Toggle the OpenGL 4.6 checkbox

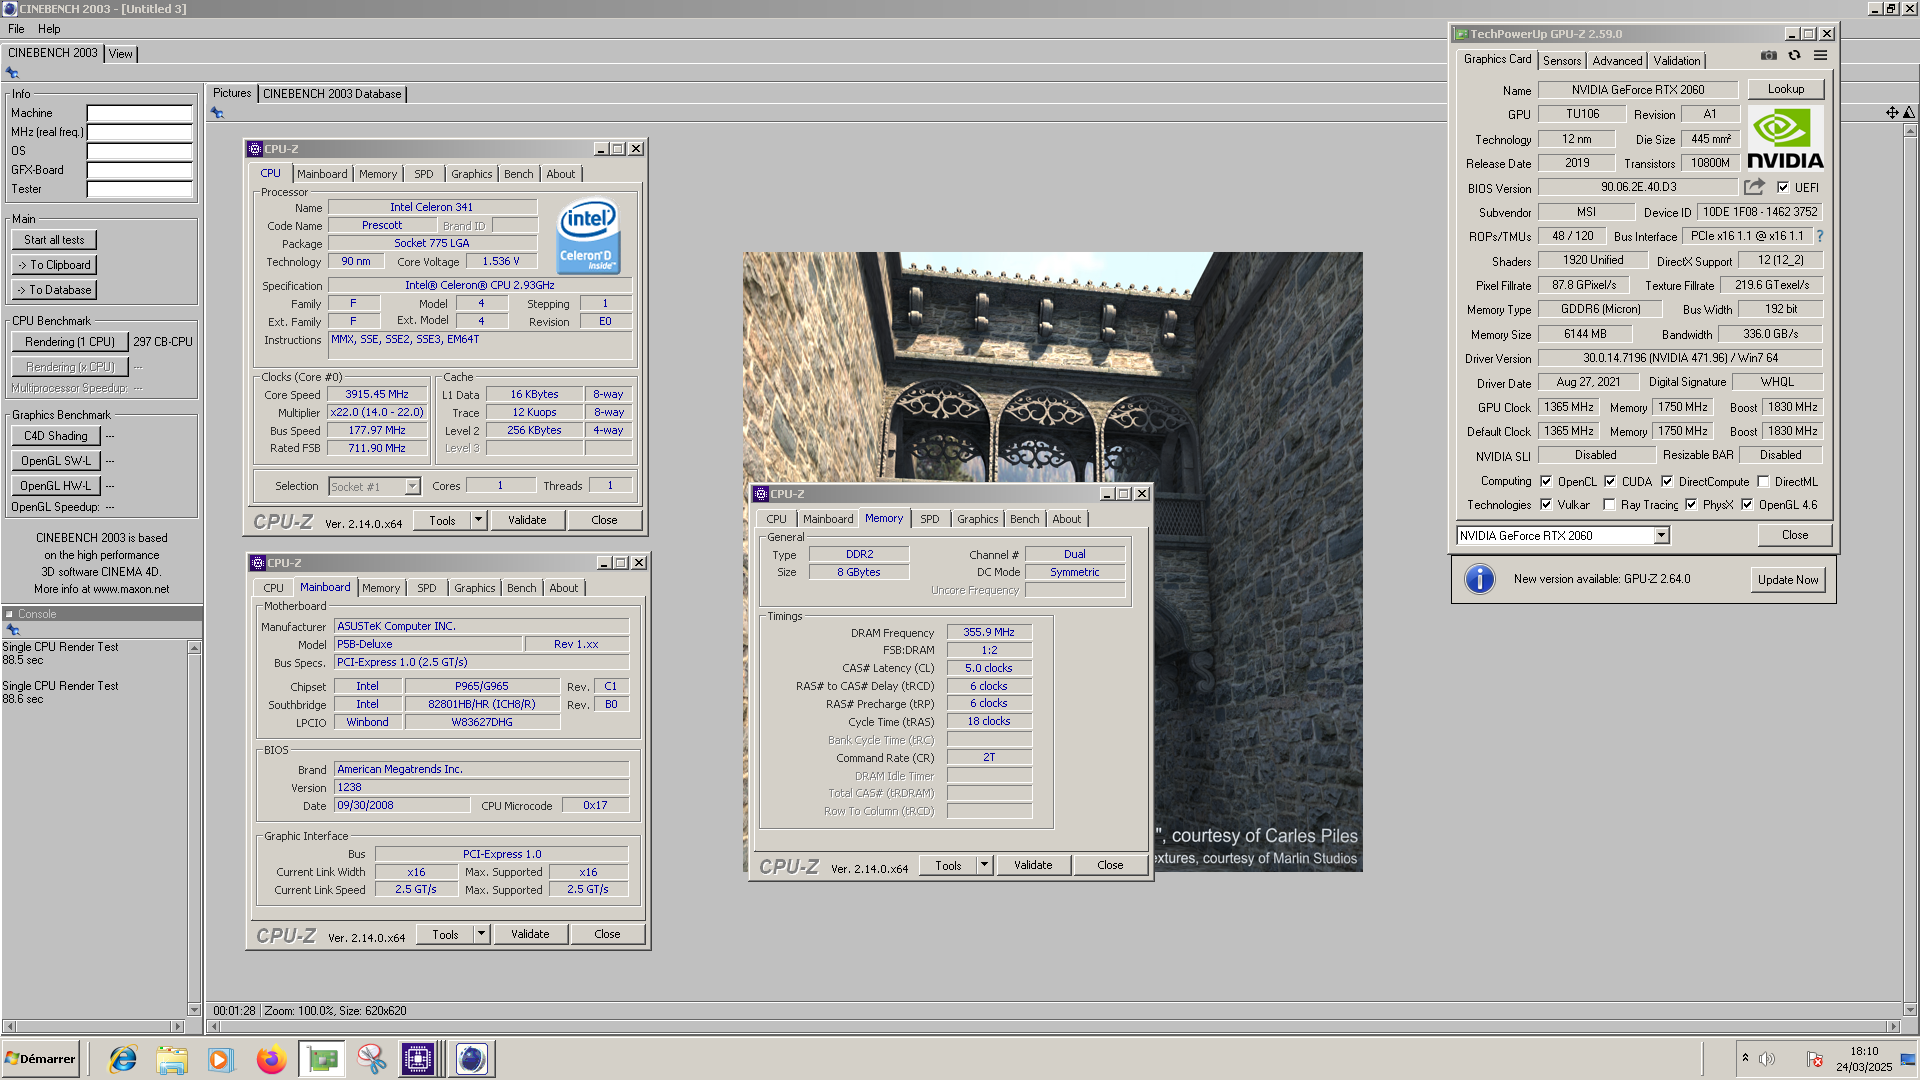click(x=1747, y=504)
